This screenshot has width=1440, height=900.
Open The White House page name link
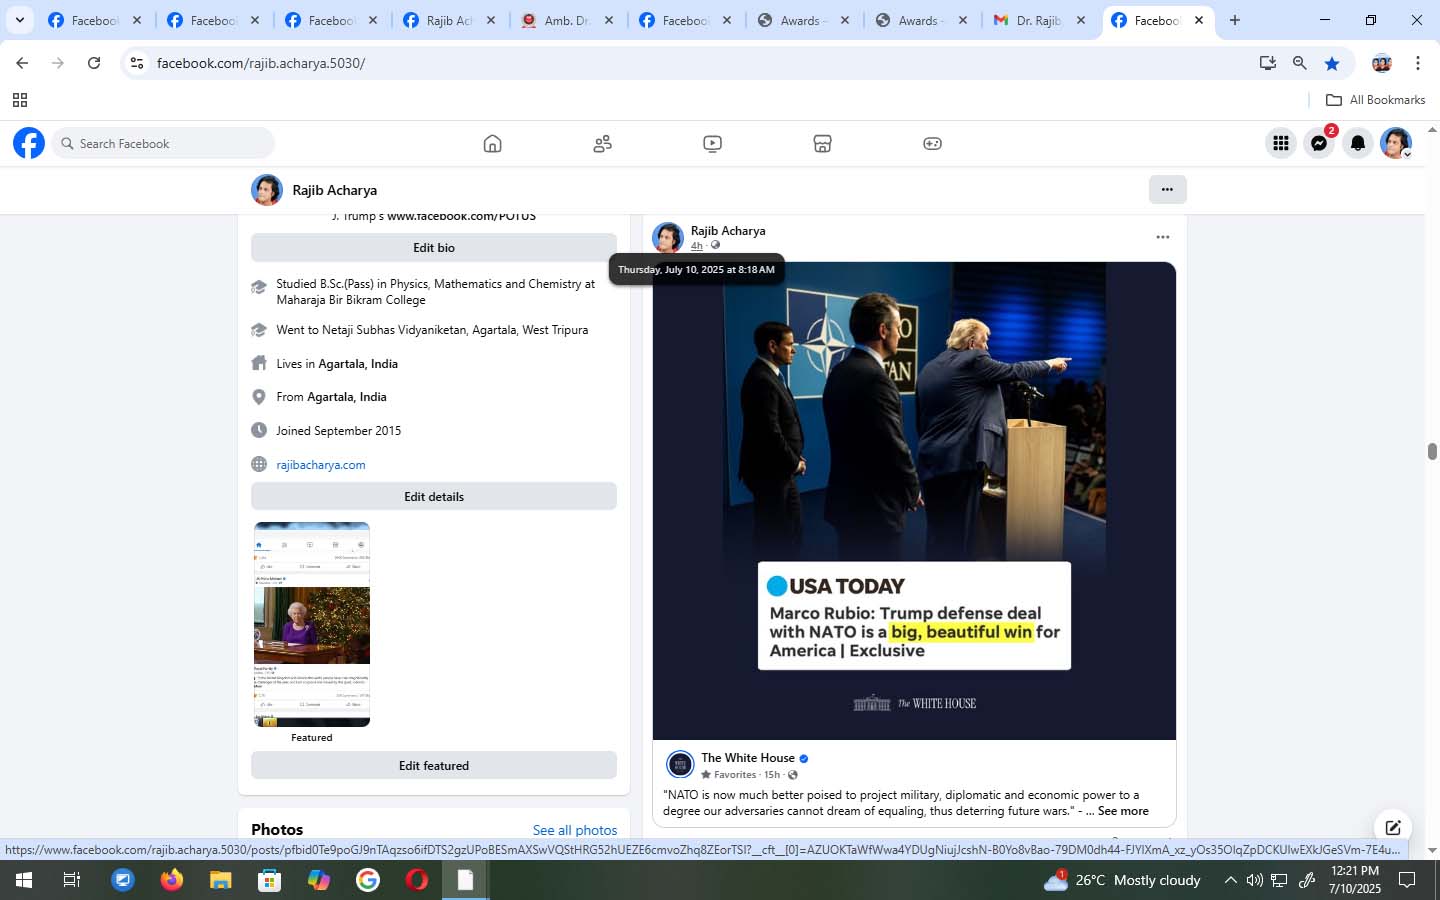click(748, 758)
